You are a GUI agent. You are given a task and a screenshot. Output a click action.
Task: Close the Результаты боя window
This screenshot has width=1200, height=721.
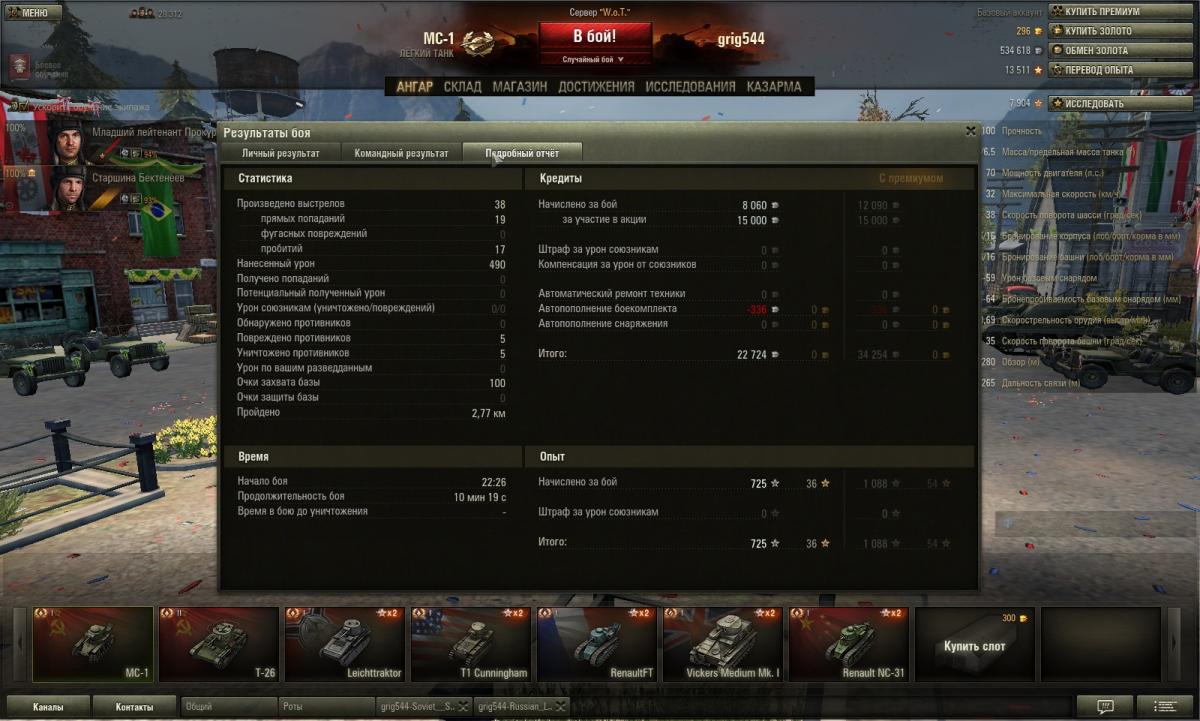970,131
